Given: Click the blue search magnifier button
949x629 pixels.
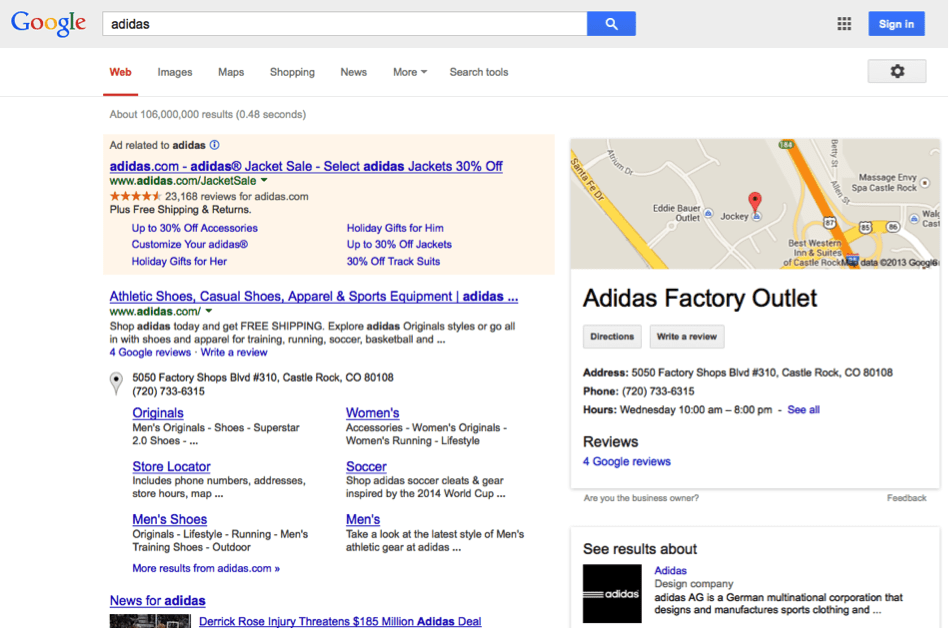Looking at the screenshot, I should tap(611, 24).
